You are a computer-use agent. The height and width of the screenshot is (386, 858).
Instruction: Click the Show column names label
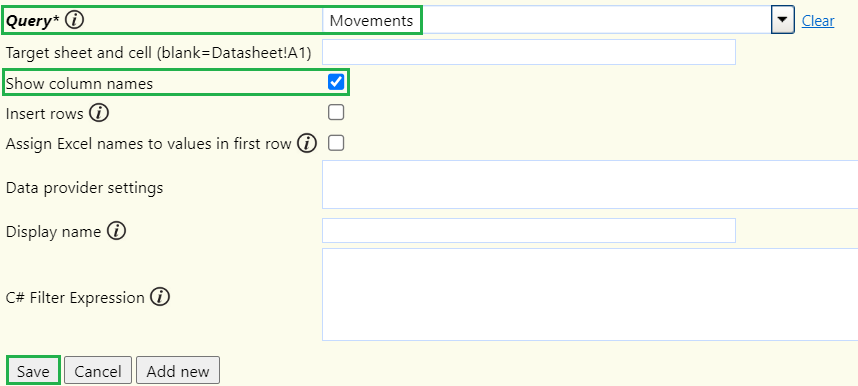tap(79, 83)
